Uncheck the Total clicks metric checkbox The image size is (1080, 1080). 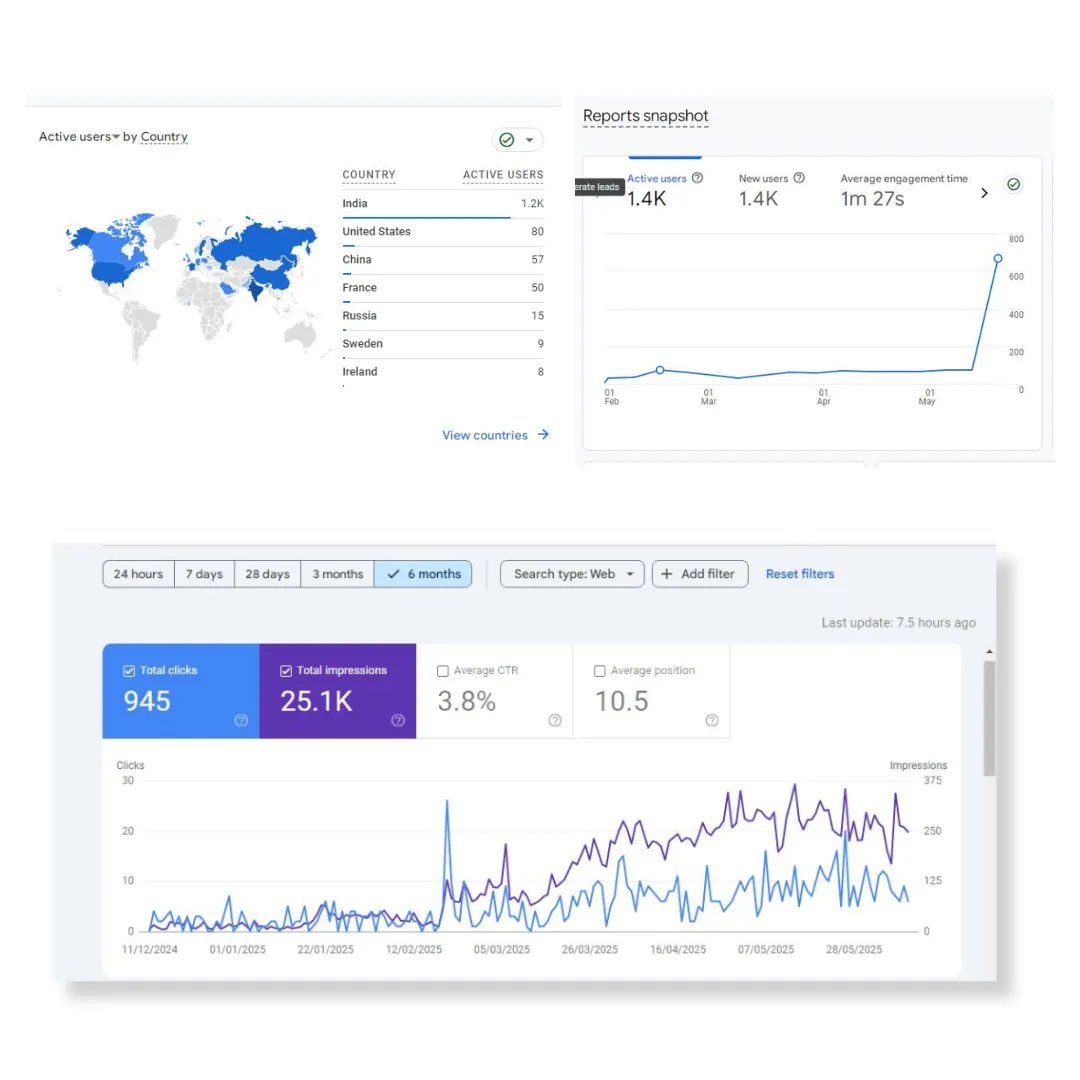click(x=128, y=670)
